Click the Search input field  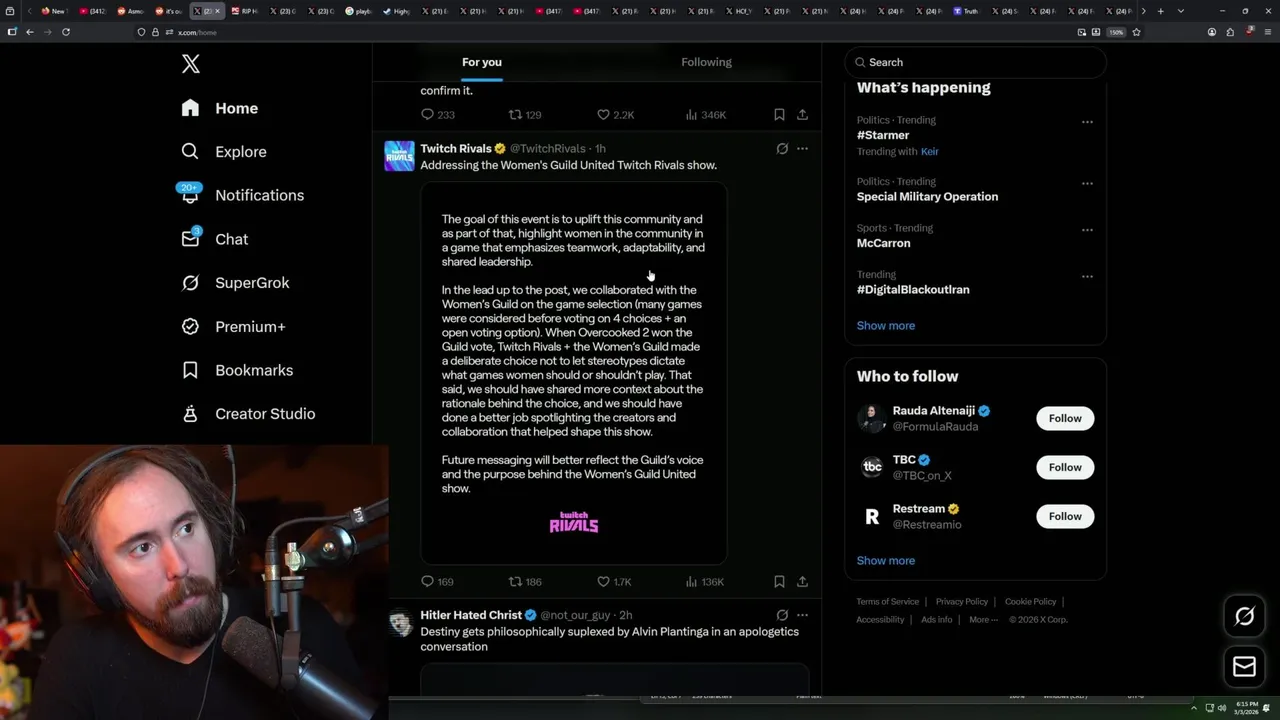pos(975,62)
